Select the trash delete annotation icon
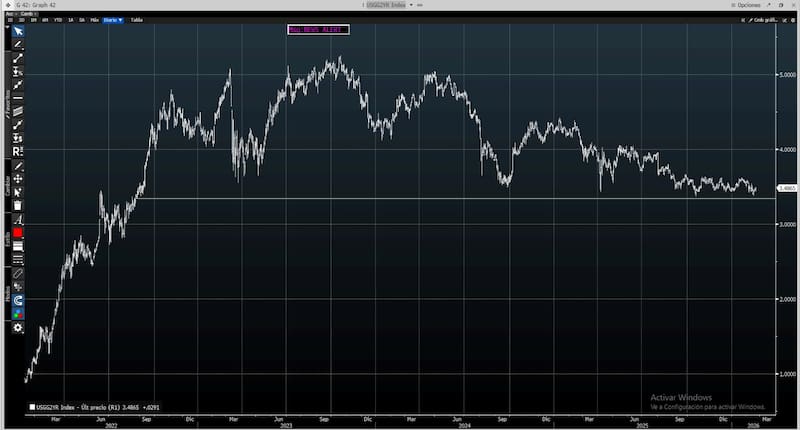The image size is (800, 430). 17,205
